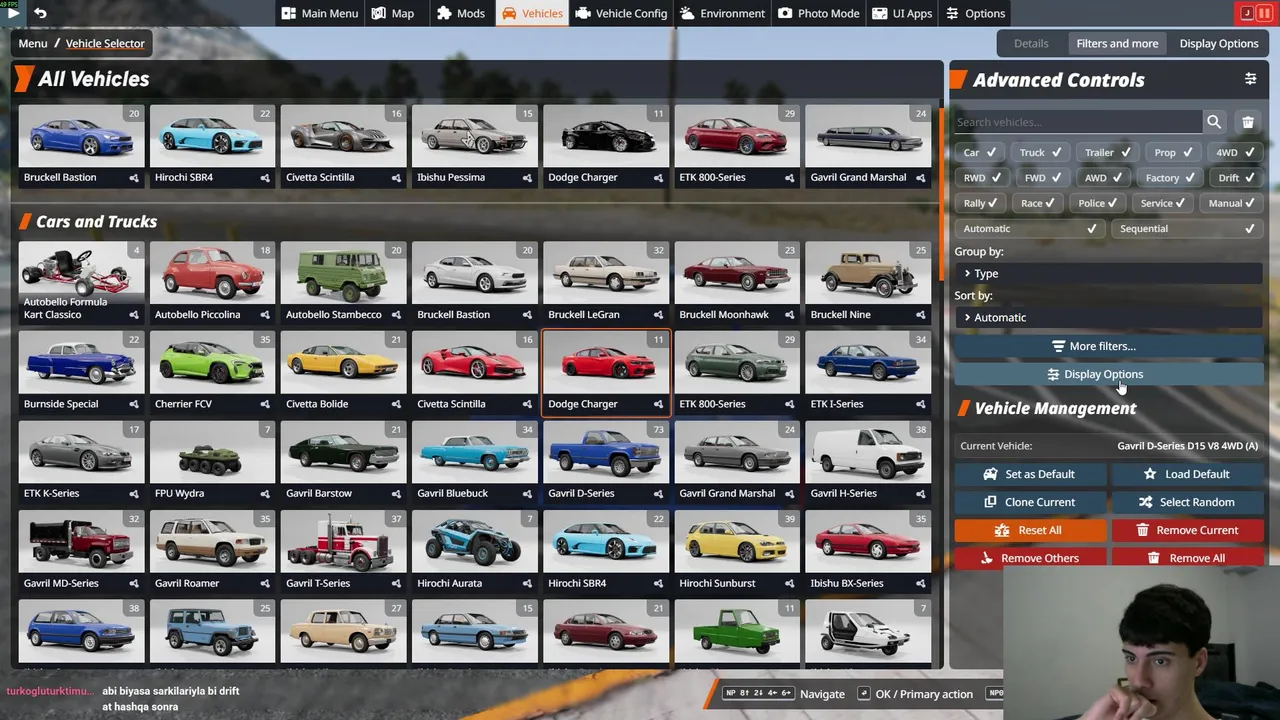Toggle the Car filter checkbox
Image resolution: width=1280 pixels, height=720 pixels.
979,153
